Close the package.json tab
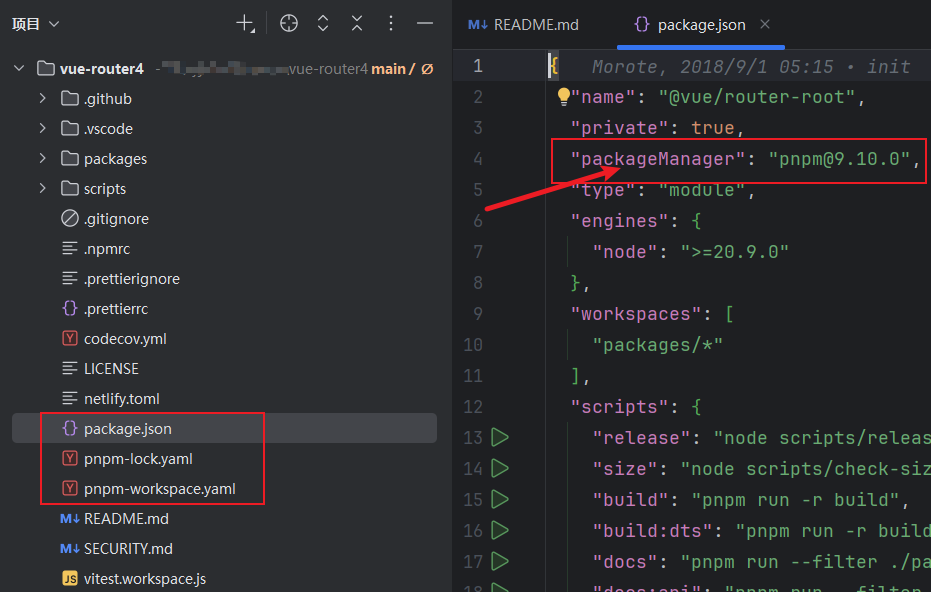The width and height of the screenshot is (931, 592). (x=765, y=24)
